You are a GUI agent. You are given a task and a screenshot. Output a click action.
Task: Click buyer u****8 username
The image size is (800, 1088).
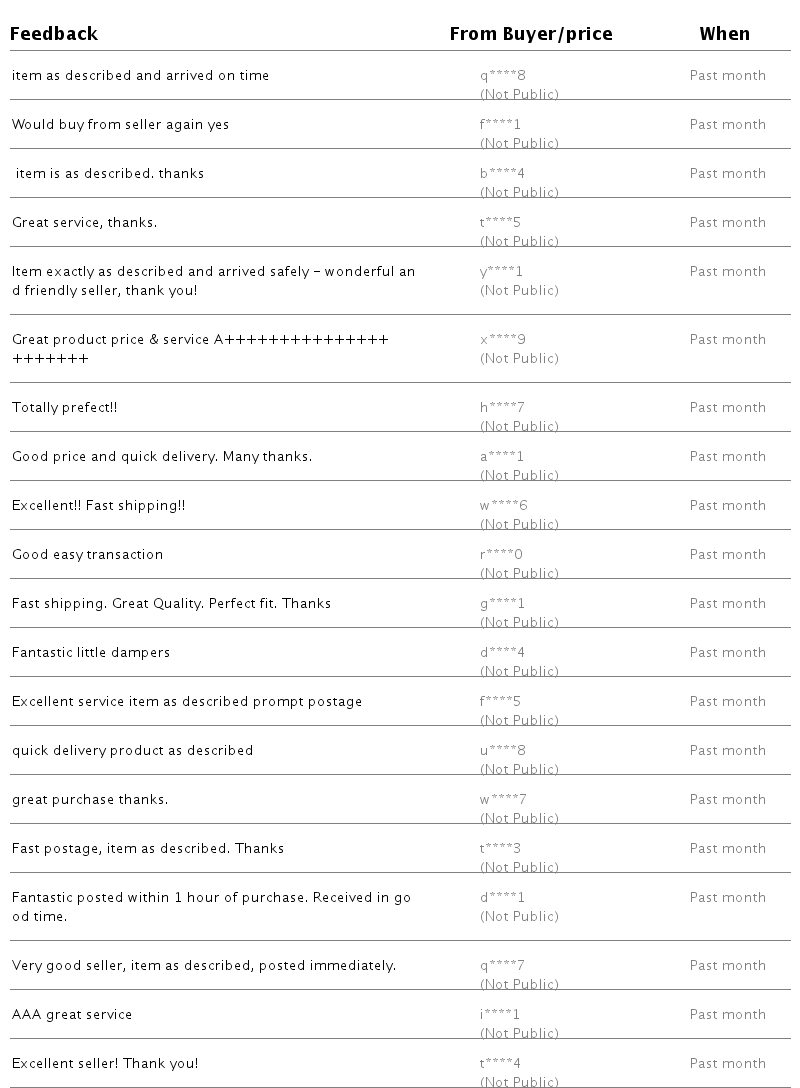coord(502,751)
